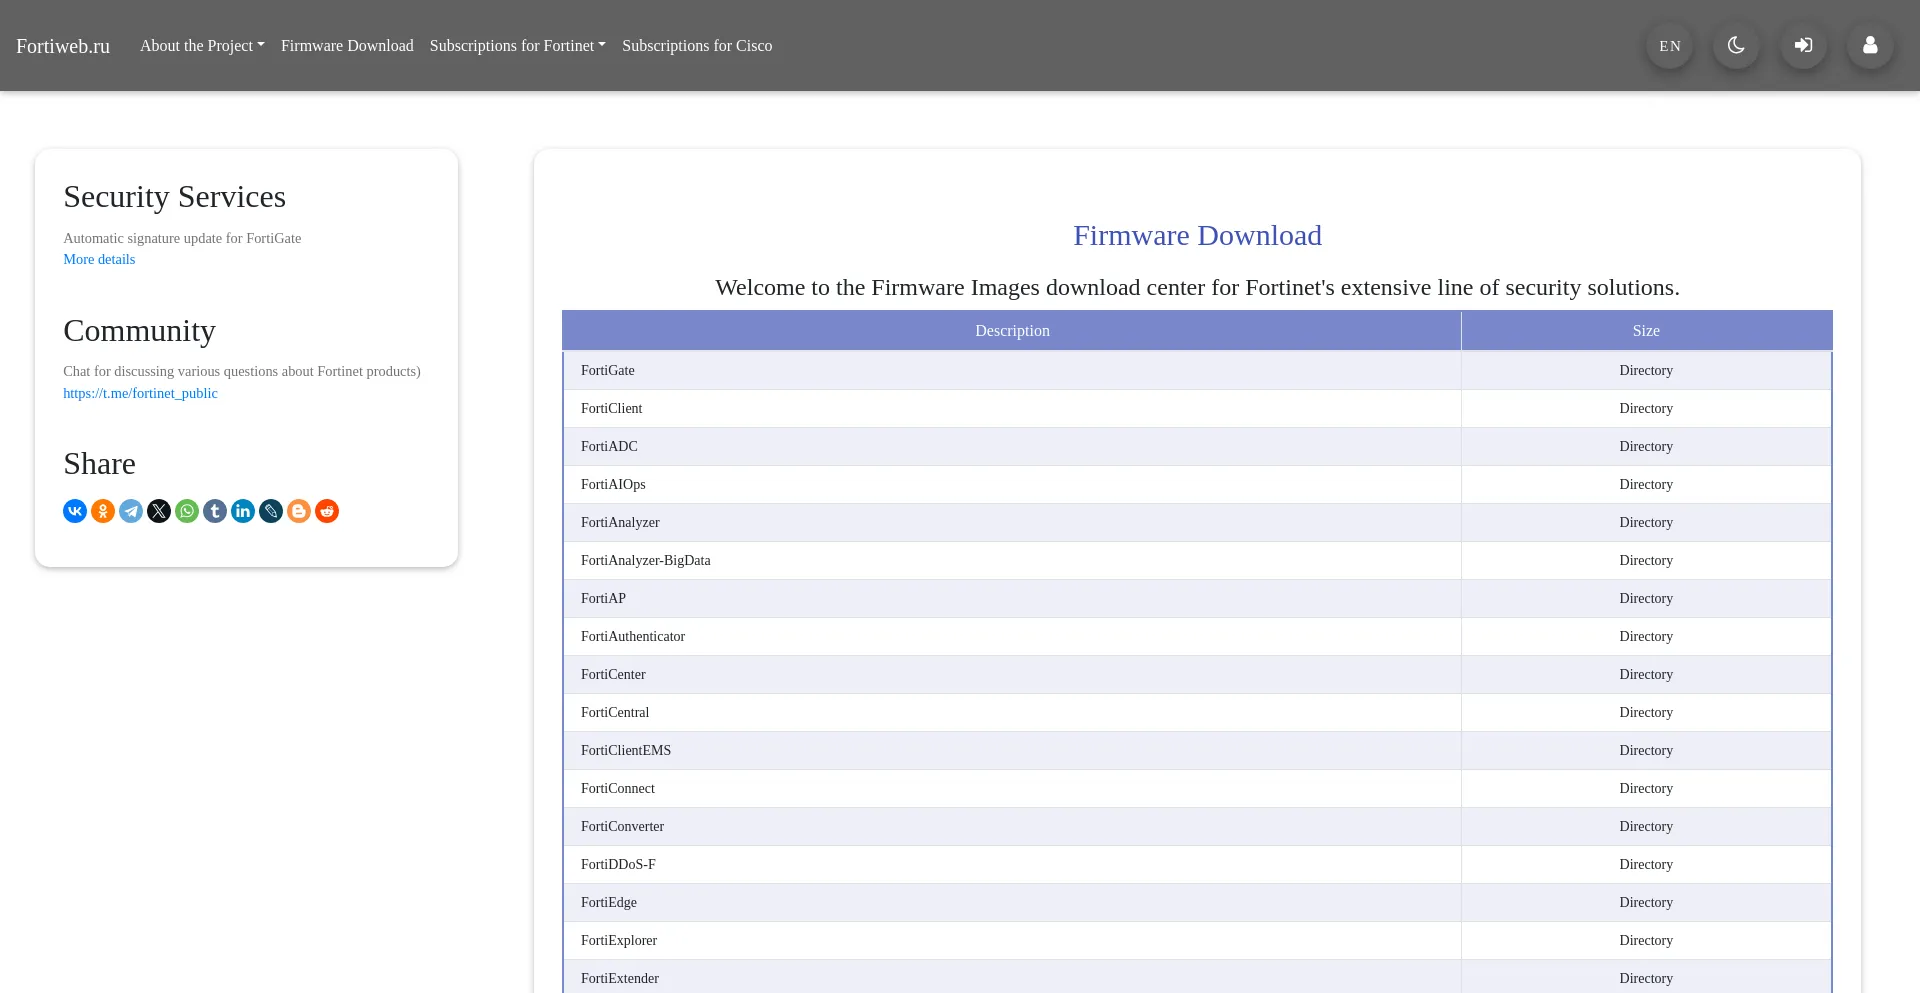Open the FortiEdge directory
The width and height of the screenshot is (1920, 993).
pyautogui.click(x=609, y=902)
